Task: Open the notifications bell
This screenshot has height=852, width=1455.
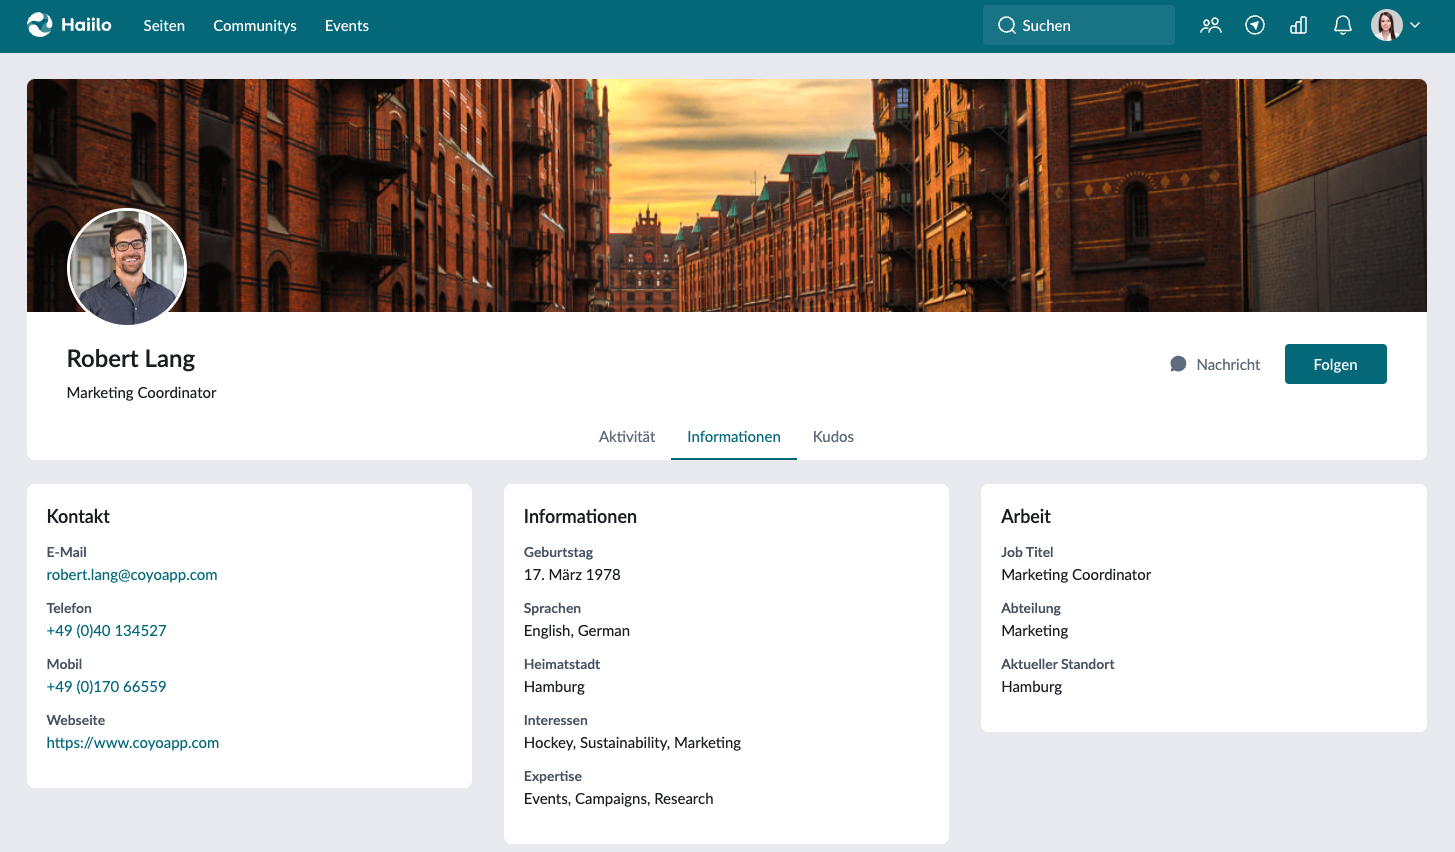Action: coord(1343,26)
